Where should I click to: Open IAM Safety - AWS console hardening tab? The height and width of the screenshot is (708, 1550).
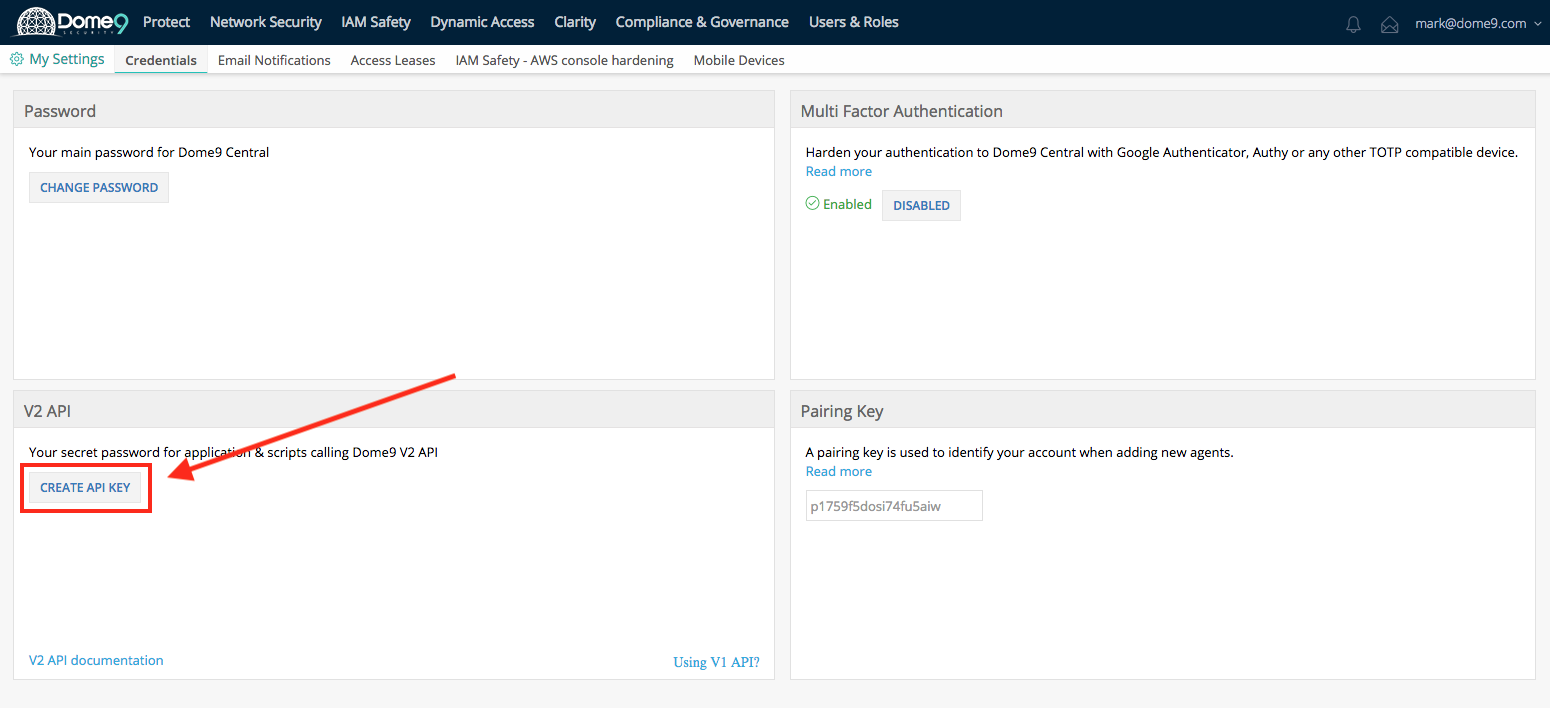click(x=564, y=60)
